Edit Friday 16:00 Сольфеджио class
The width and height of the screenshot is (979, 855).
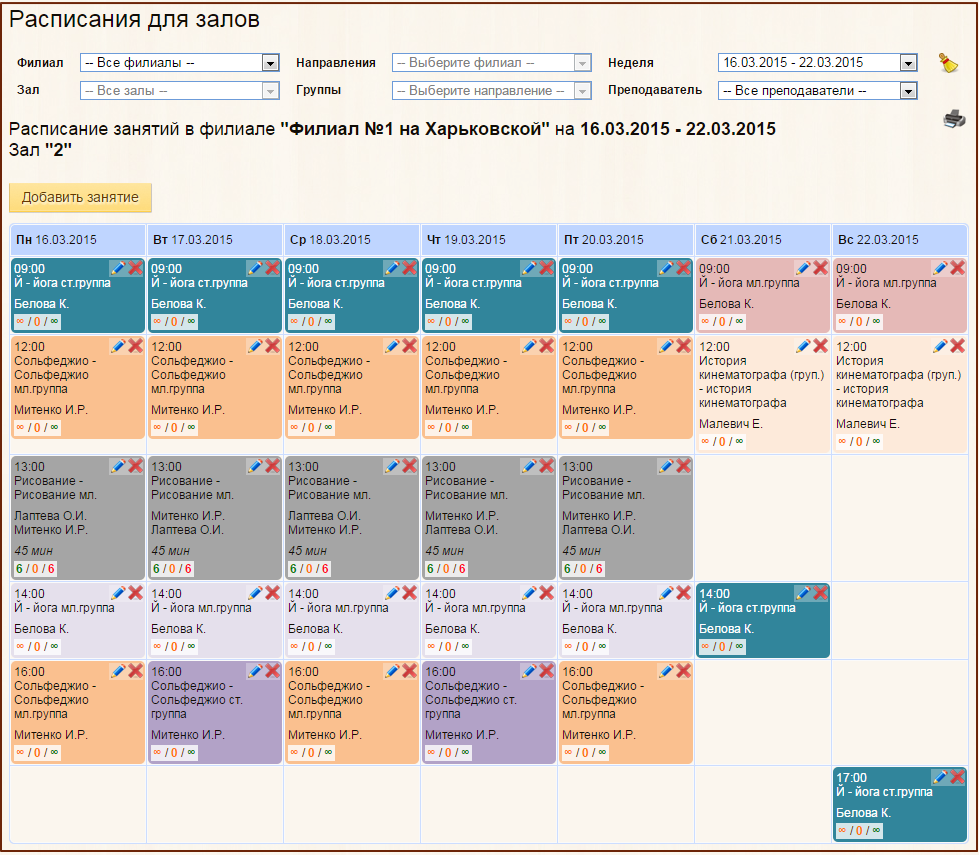(666, 671)
